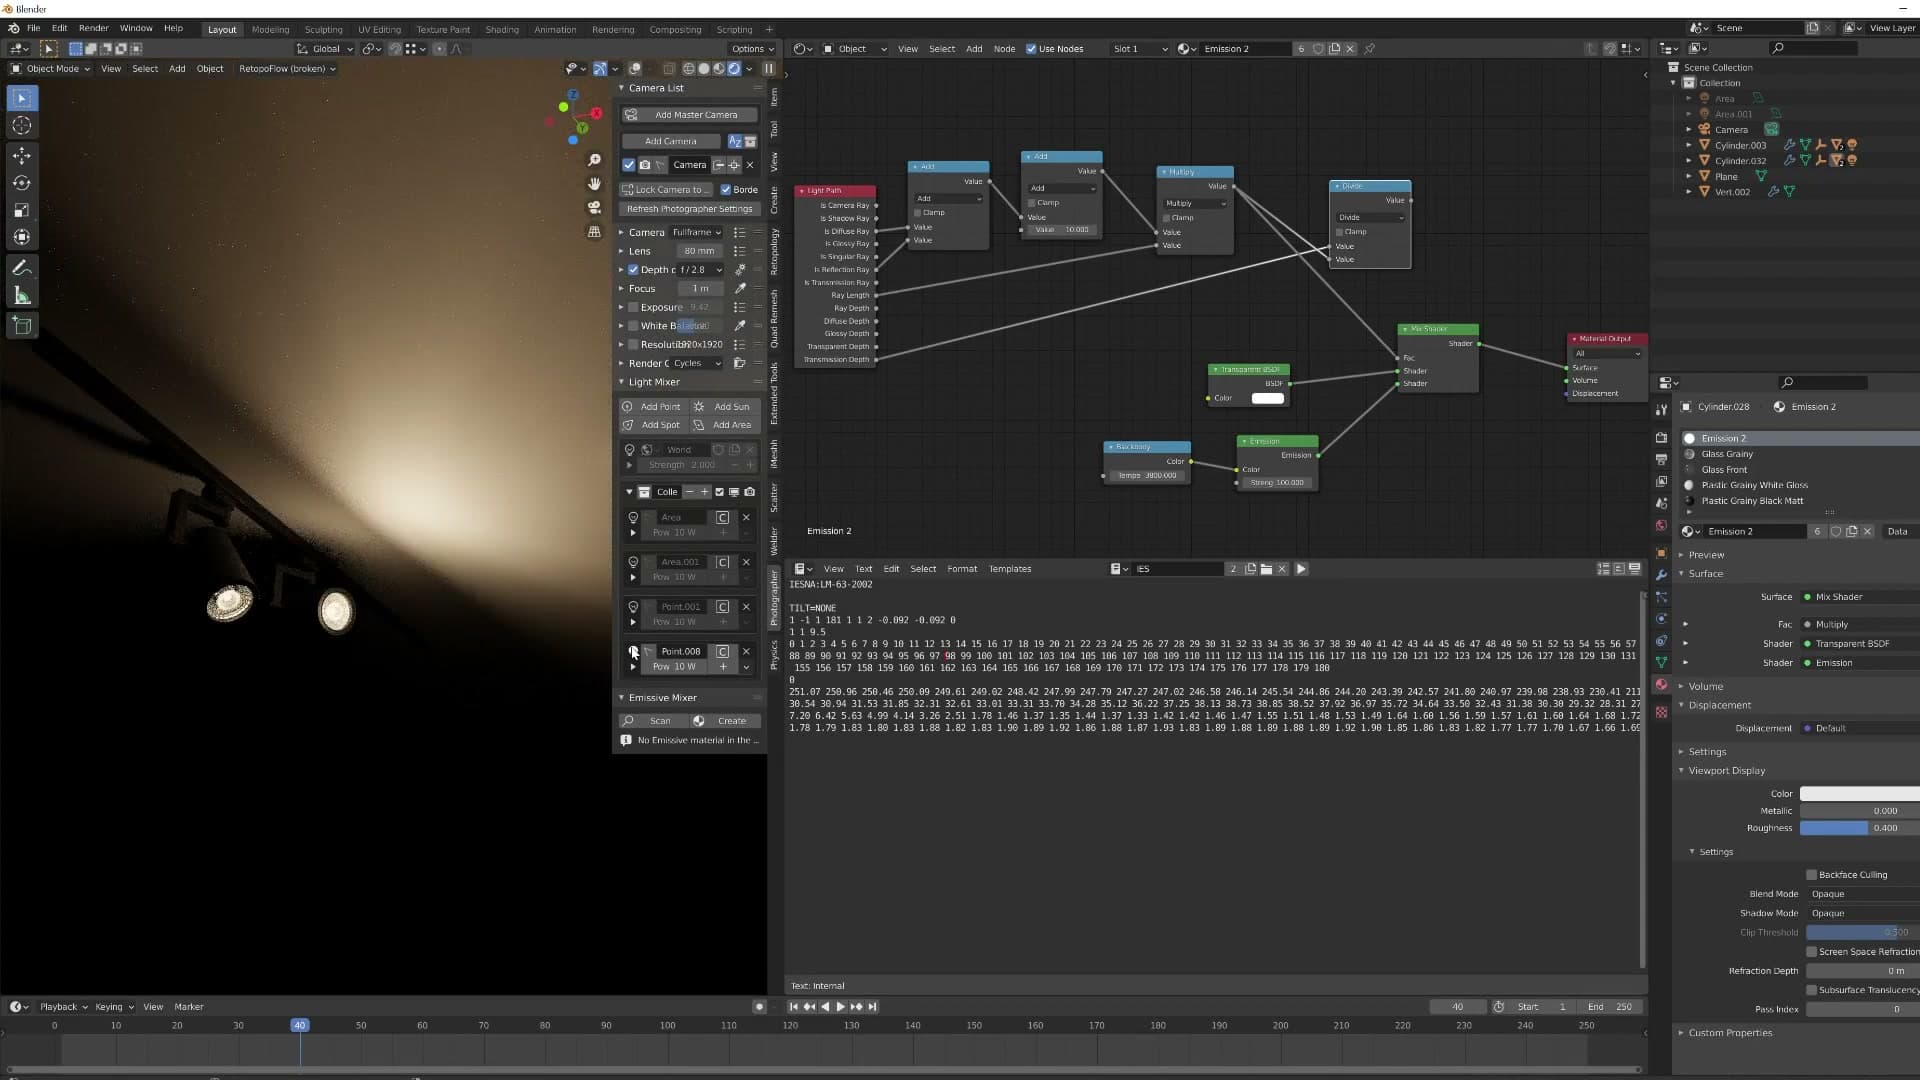The width and height of the screenshot is (1920, 1080).
Task: Toggle Point.001 light bulb in Light Mixer
Action: 633,607
